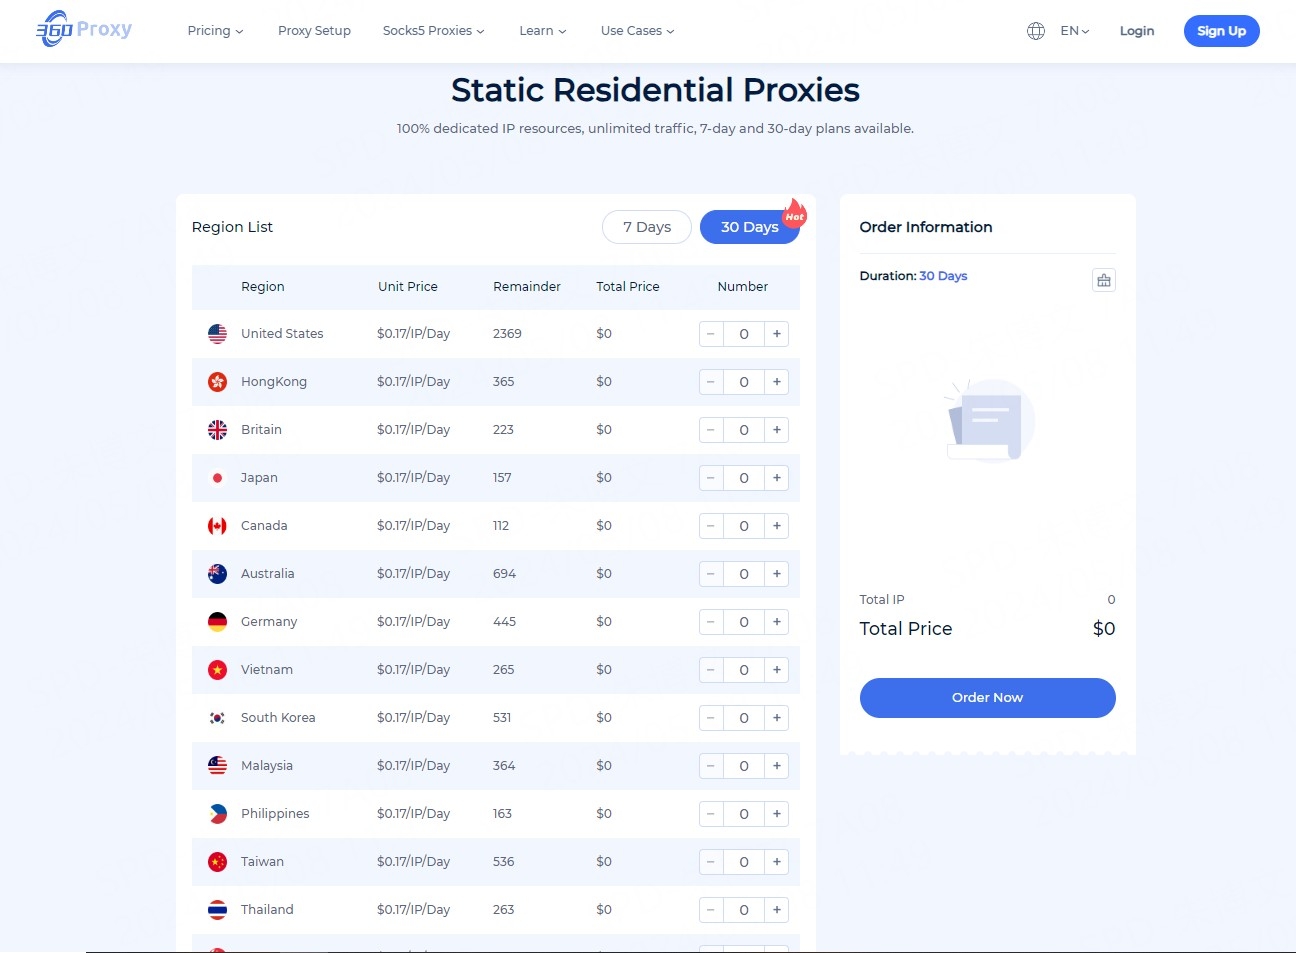
Task: Open the Socks5 Proxies dropdown
Action: coord(433,31)
